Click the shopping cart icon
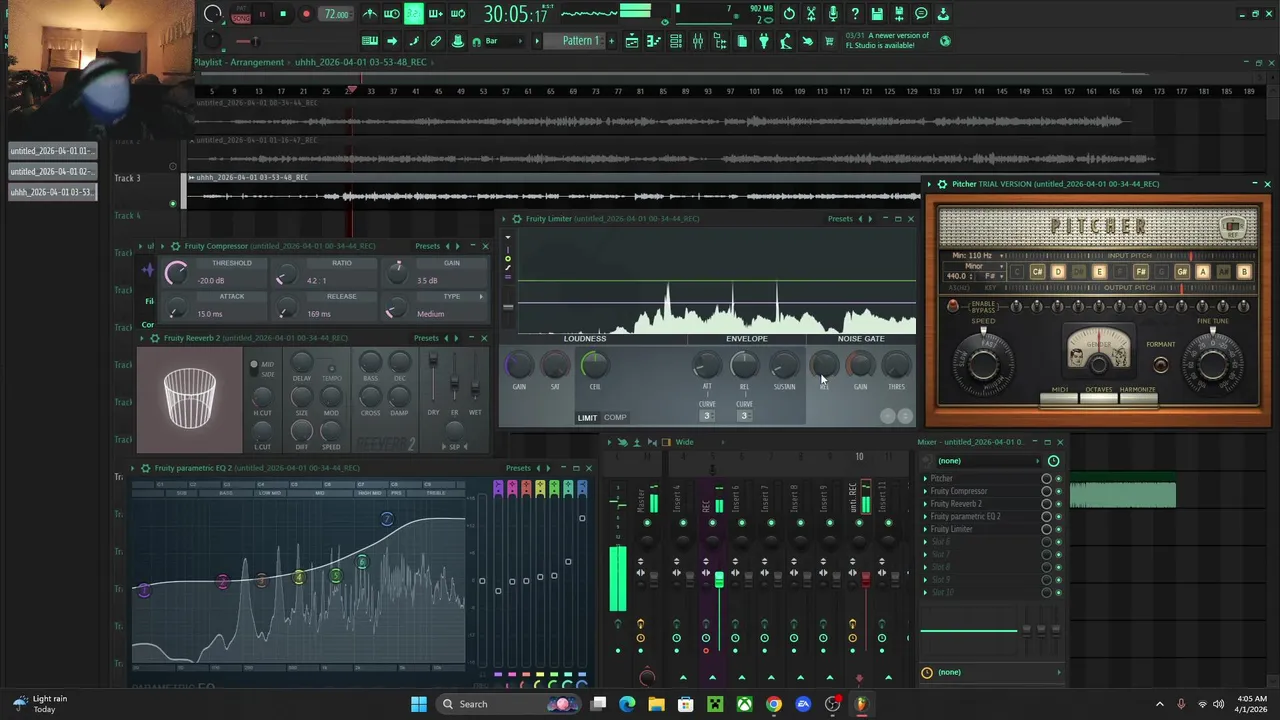Viewport: 1280px width, 720px height. pyautogui.click(x=830, y=41)
